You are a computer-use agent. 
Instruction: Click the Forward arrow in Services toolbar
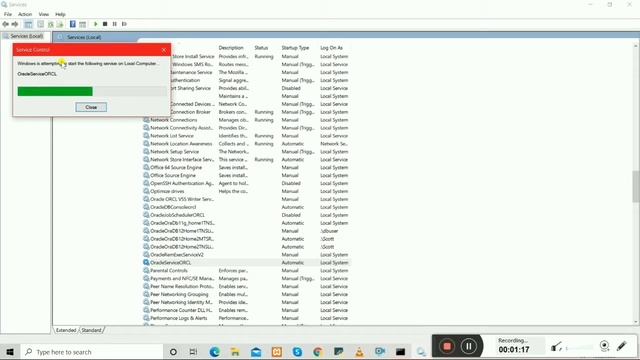15,24
